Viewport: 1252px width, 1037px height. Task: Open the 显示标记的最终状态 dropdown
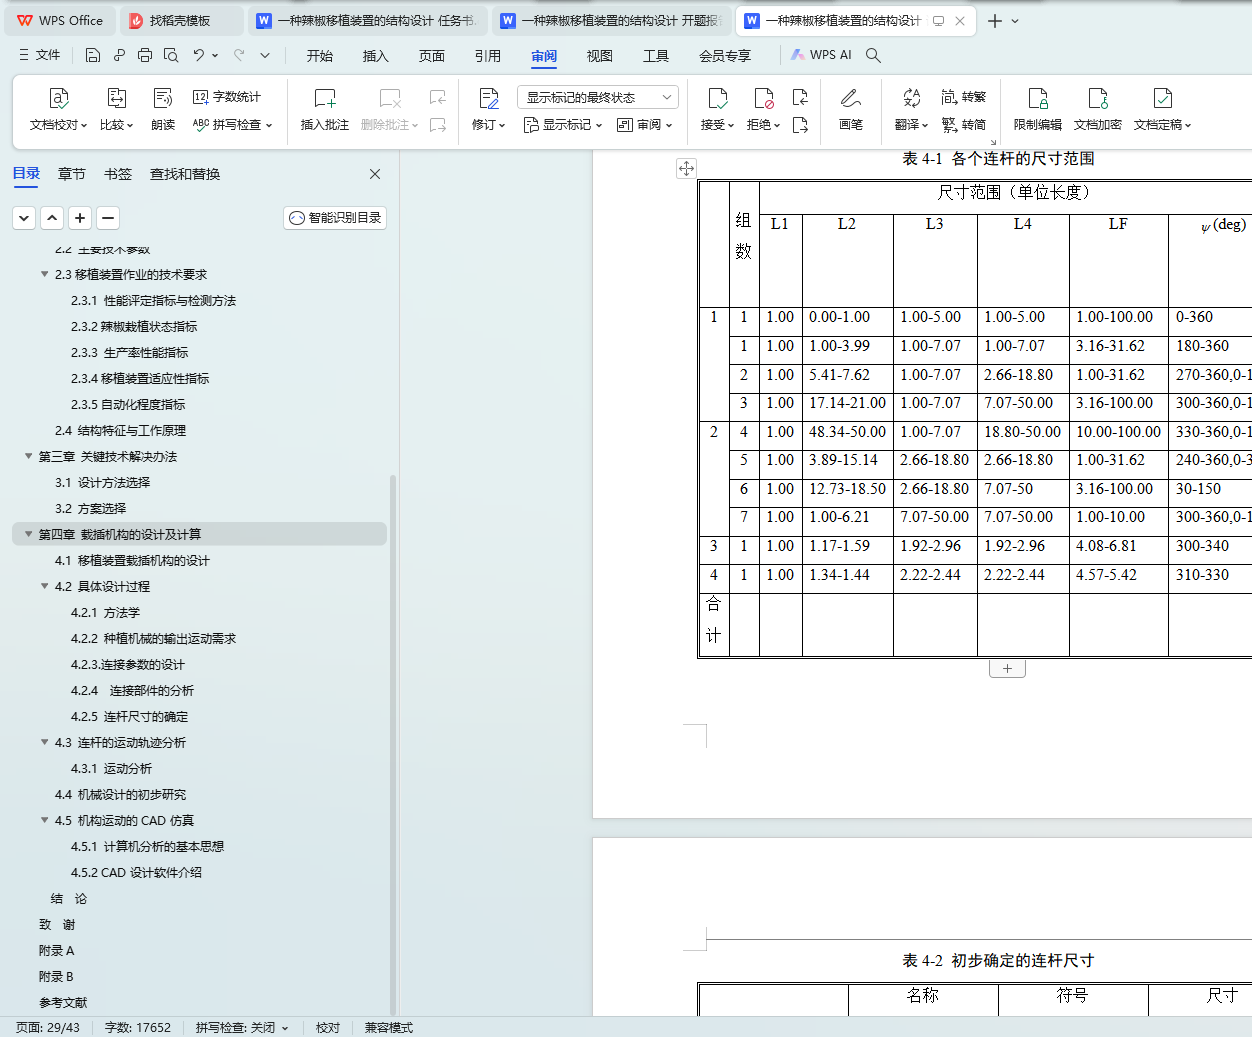598,97
